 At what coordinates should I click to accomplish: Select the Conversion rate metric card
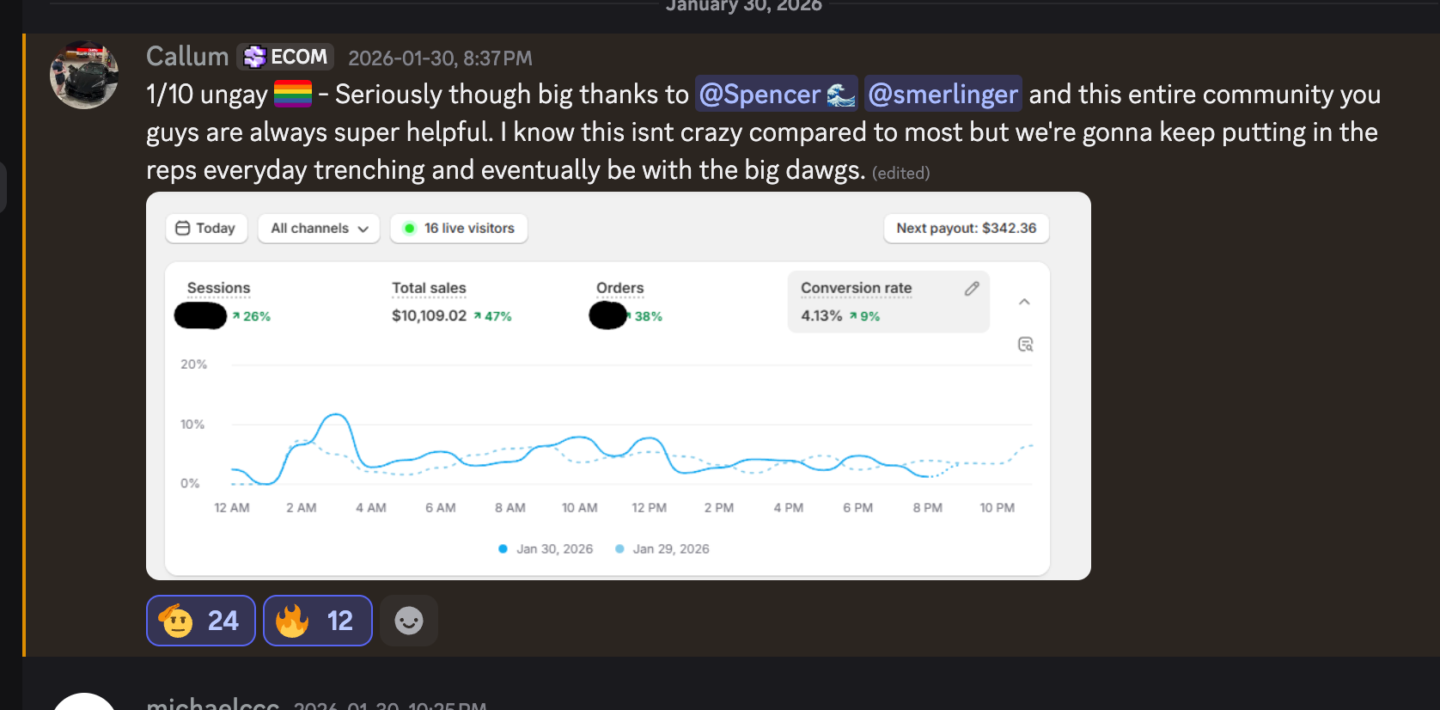pyautogui.click(x=888, y=301)
